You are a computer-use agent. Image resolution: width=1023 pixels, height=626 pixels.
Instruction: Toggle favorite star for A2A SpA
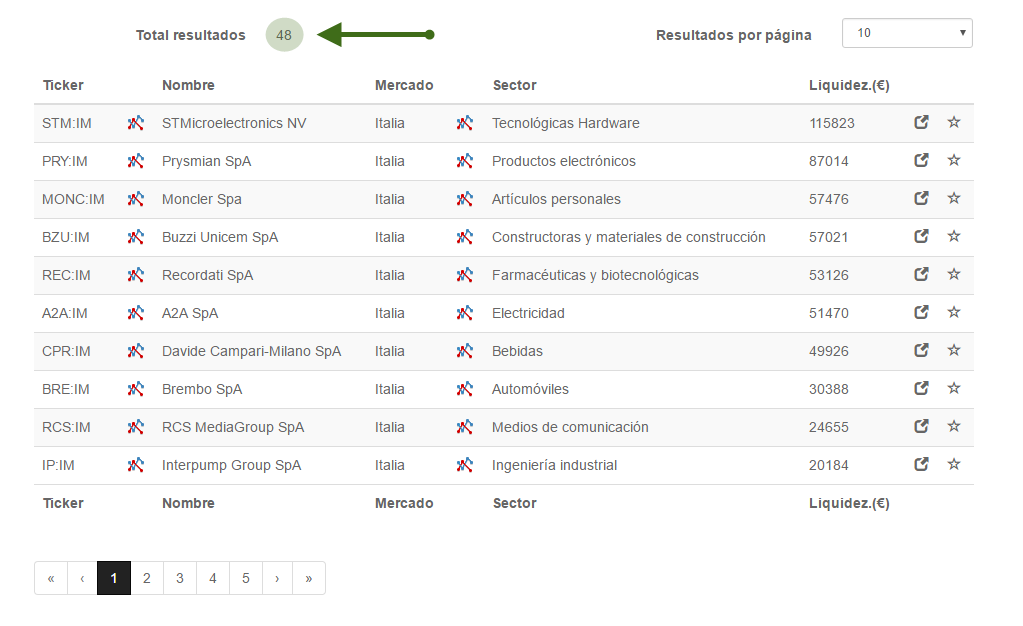[x=954, y=312]
